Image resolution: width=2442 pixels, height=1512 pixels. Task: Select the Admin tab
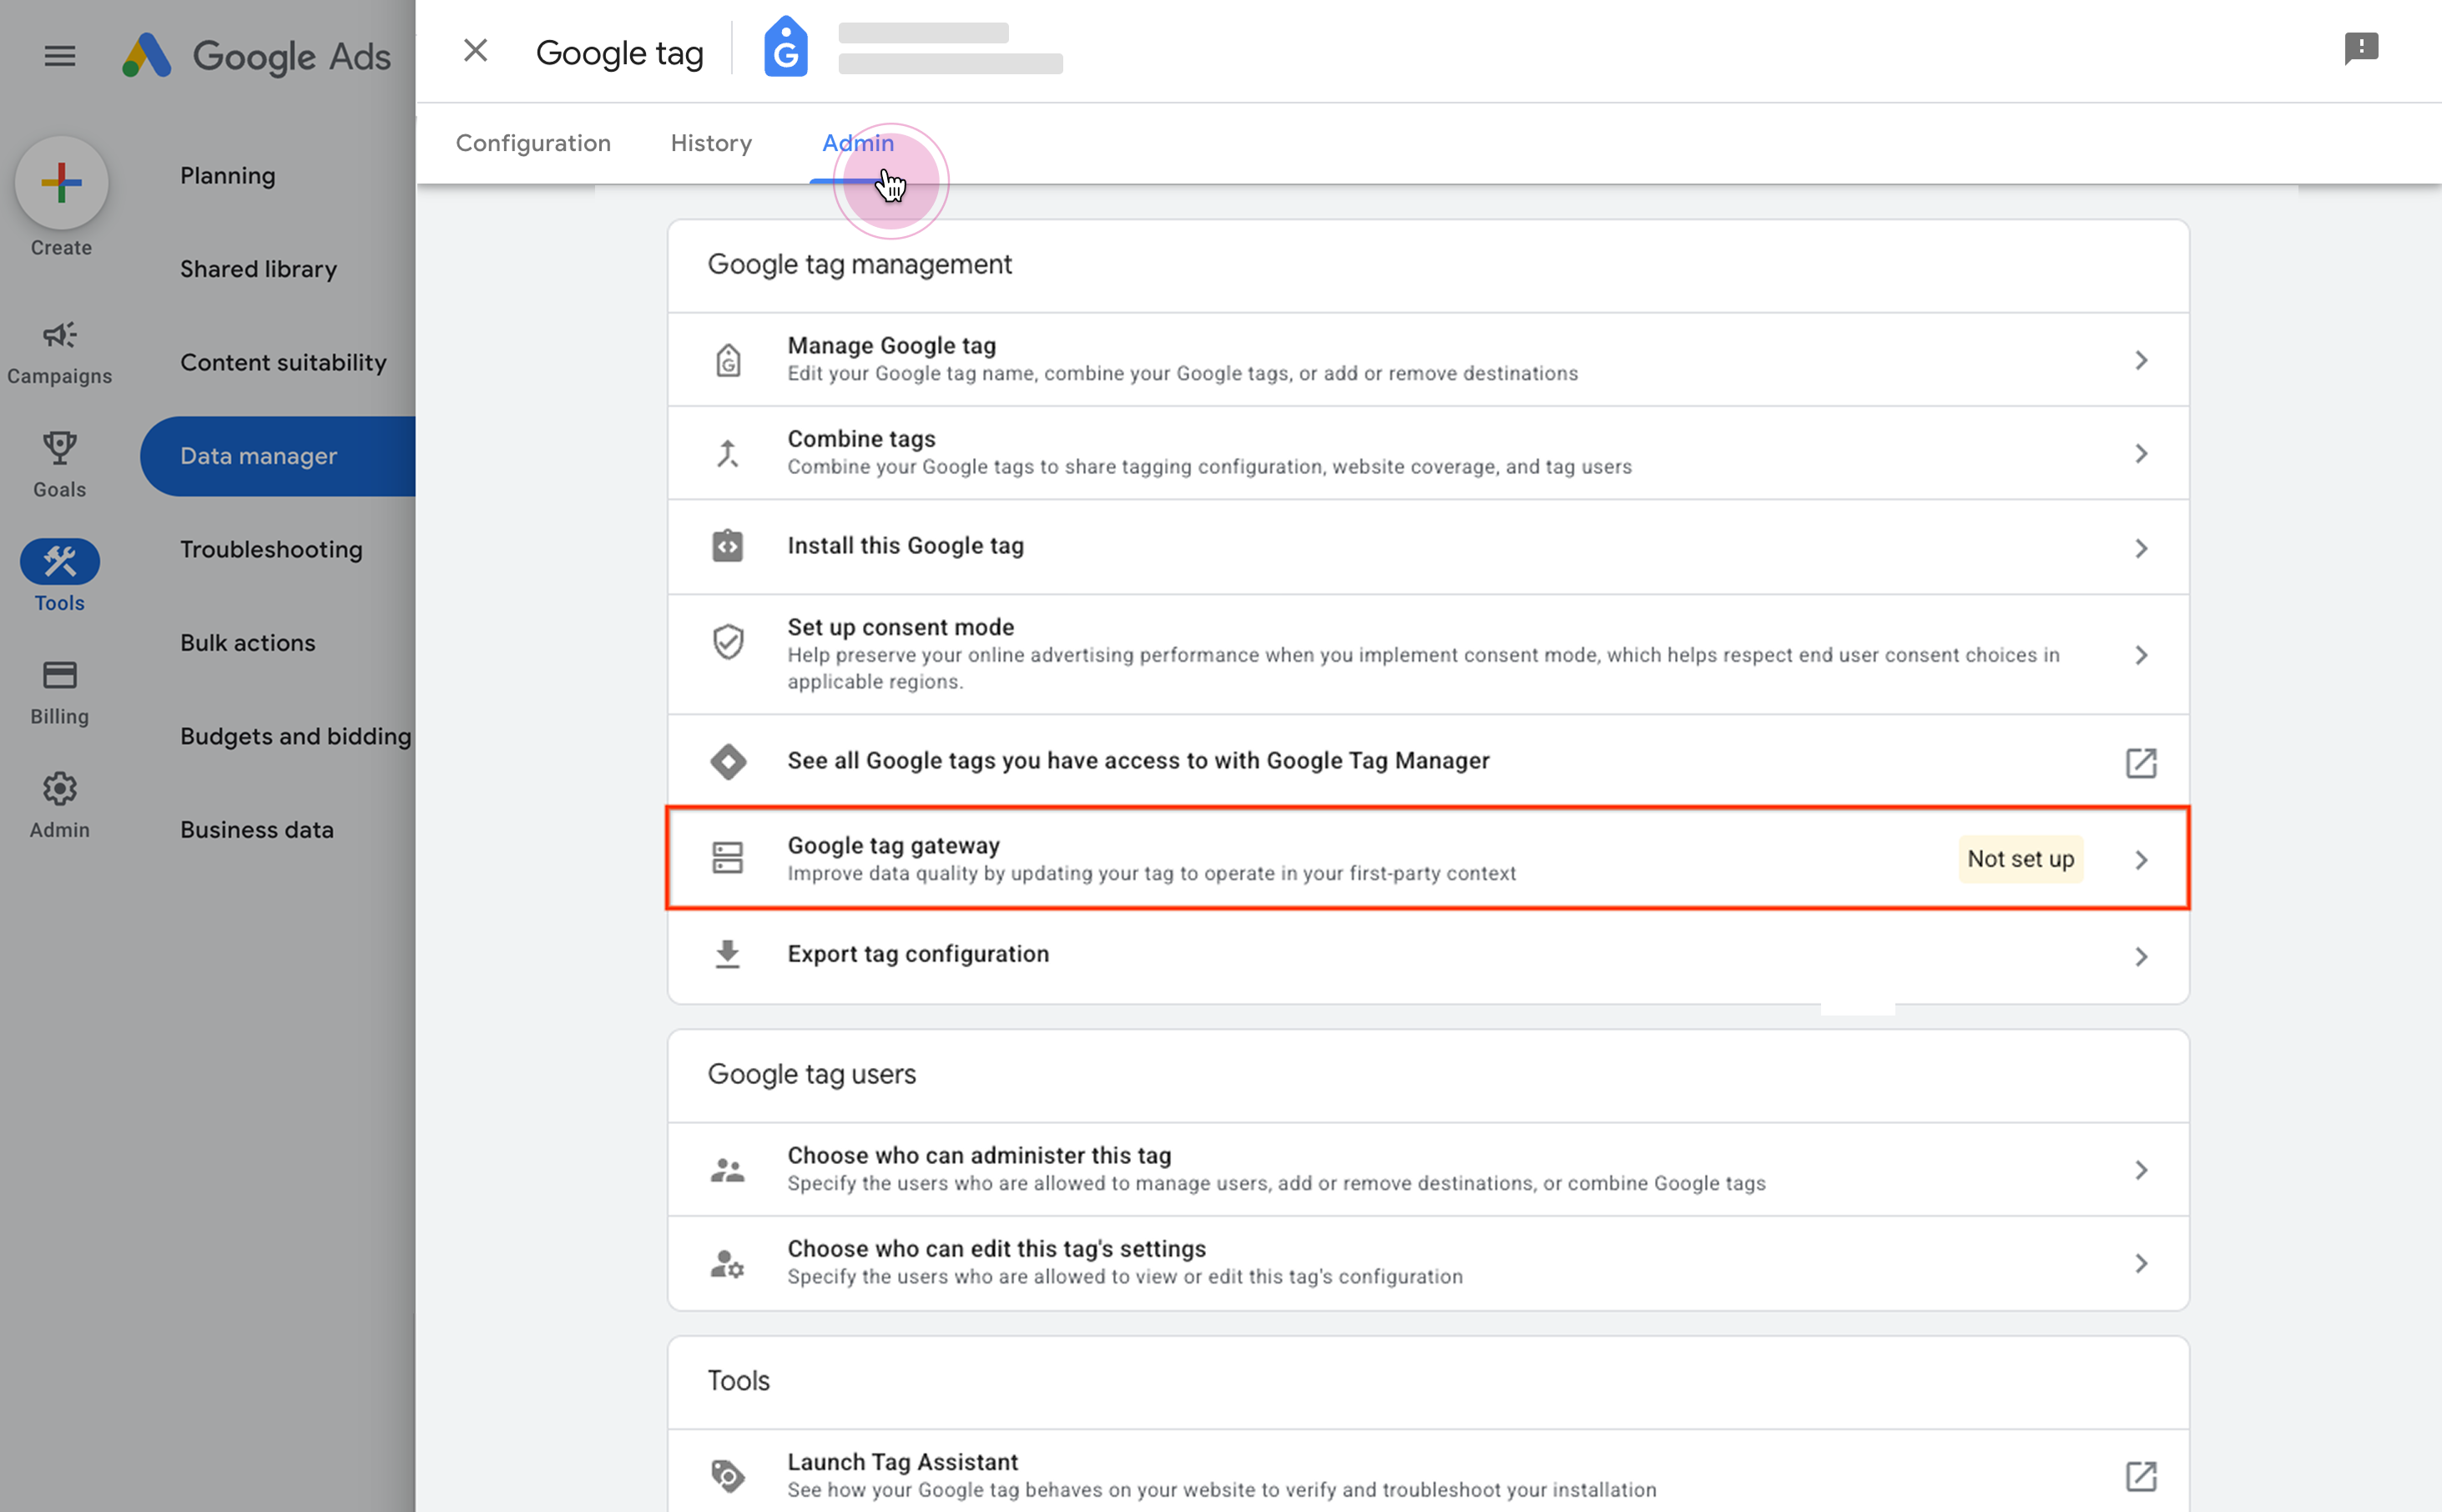(858, 143)
